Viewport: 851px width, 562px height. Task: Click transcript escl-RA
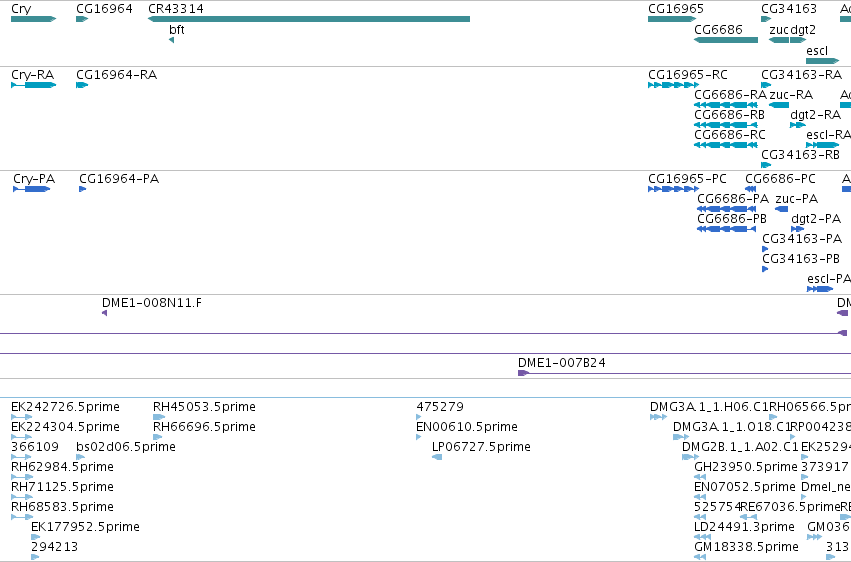(828, 135)
